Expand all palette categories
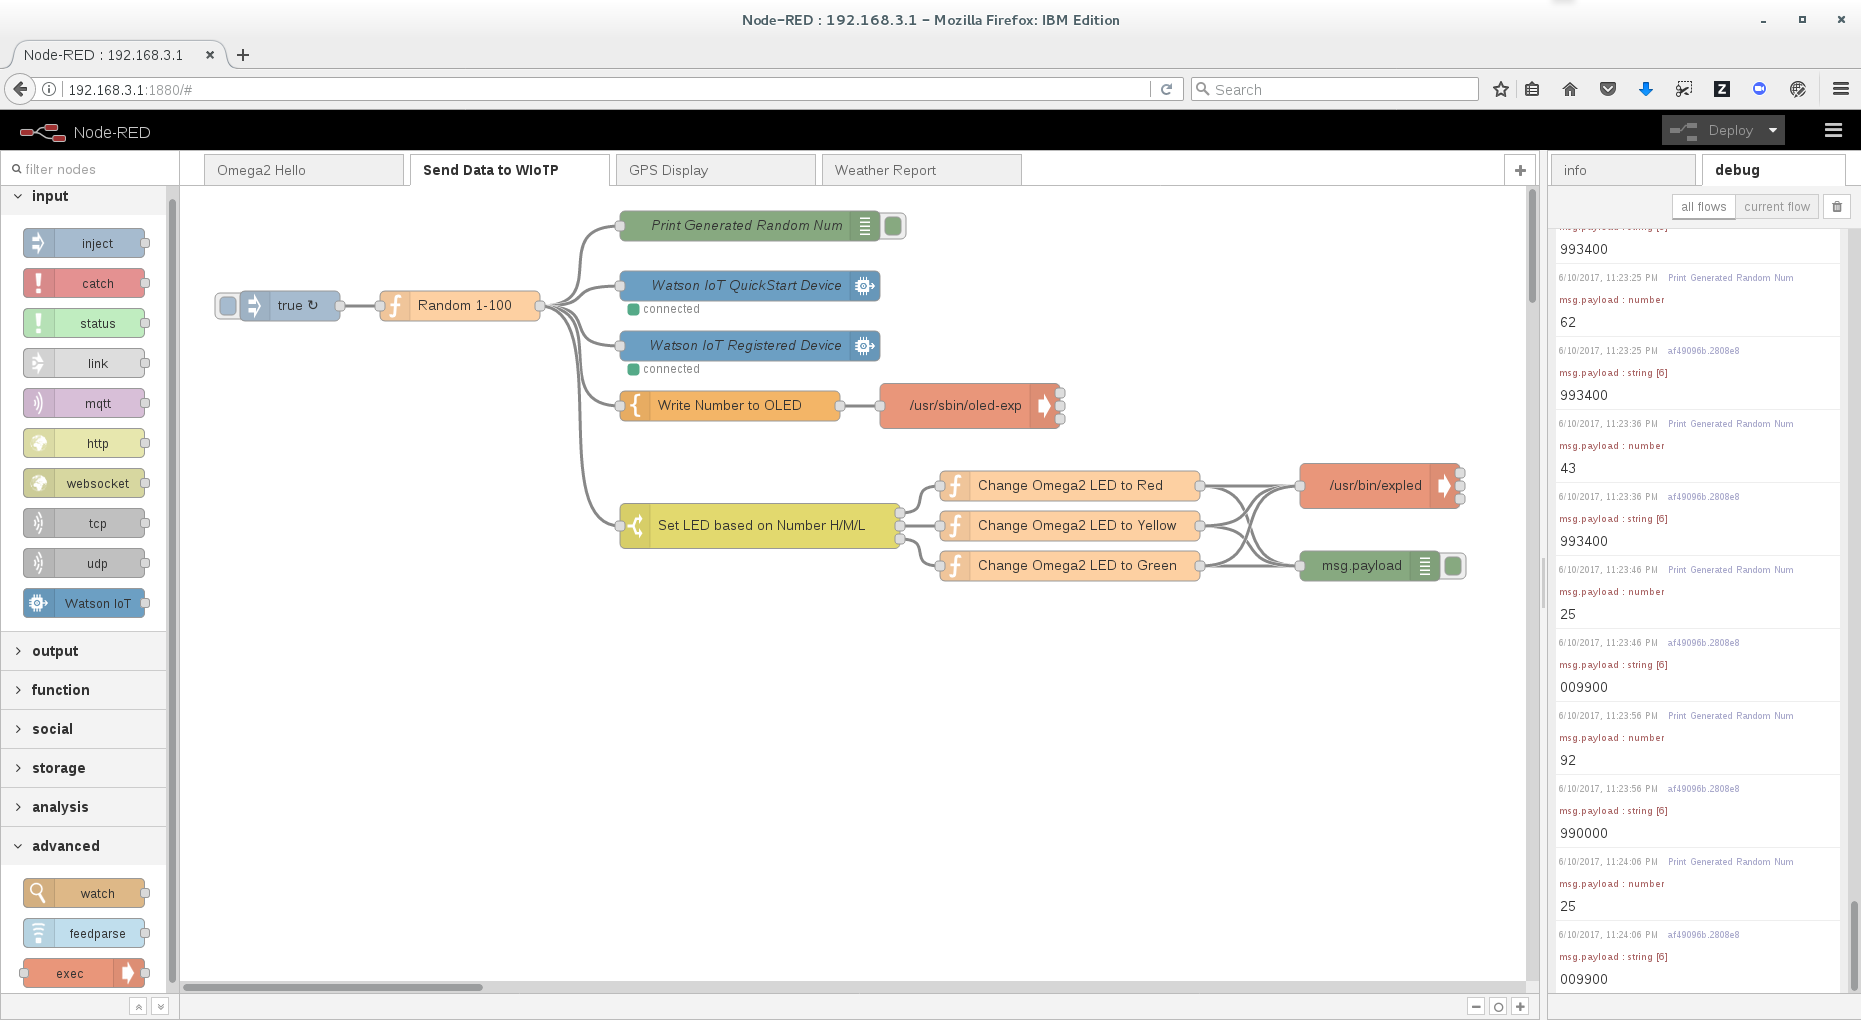Viewport: 1861px width, 1020px height. tap(160, 1006)
